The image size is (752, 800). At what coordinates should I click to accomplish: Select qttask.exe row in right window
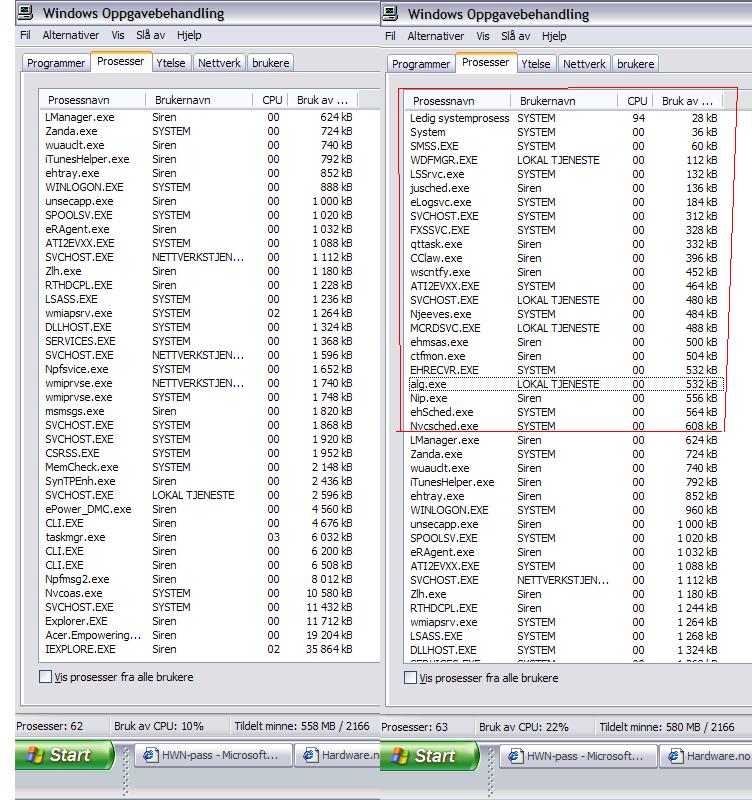(x=564, y=244)
